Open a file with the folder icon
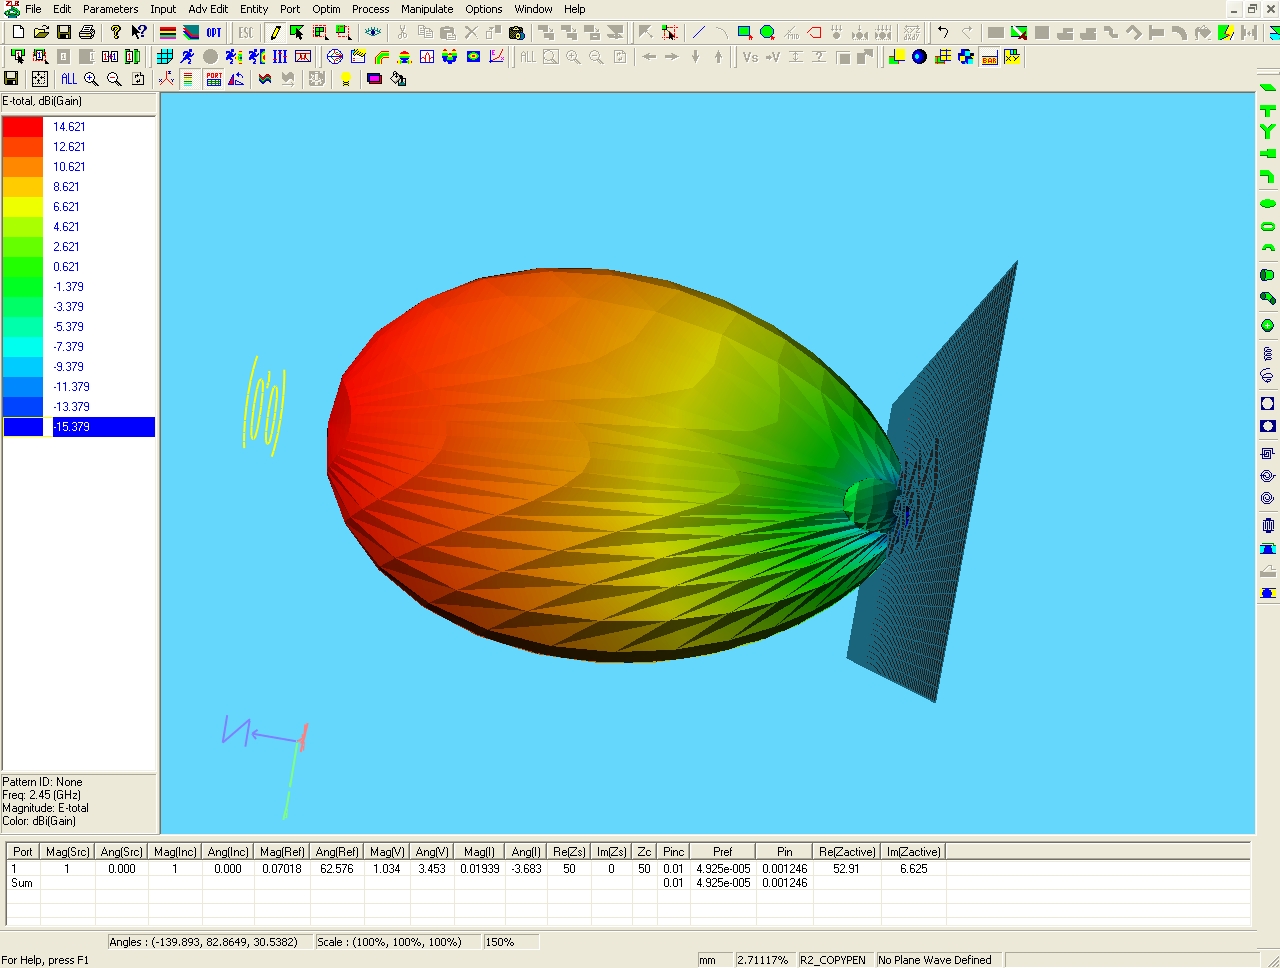1280x968 pixels. 41,33
